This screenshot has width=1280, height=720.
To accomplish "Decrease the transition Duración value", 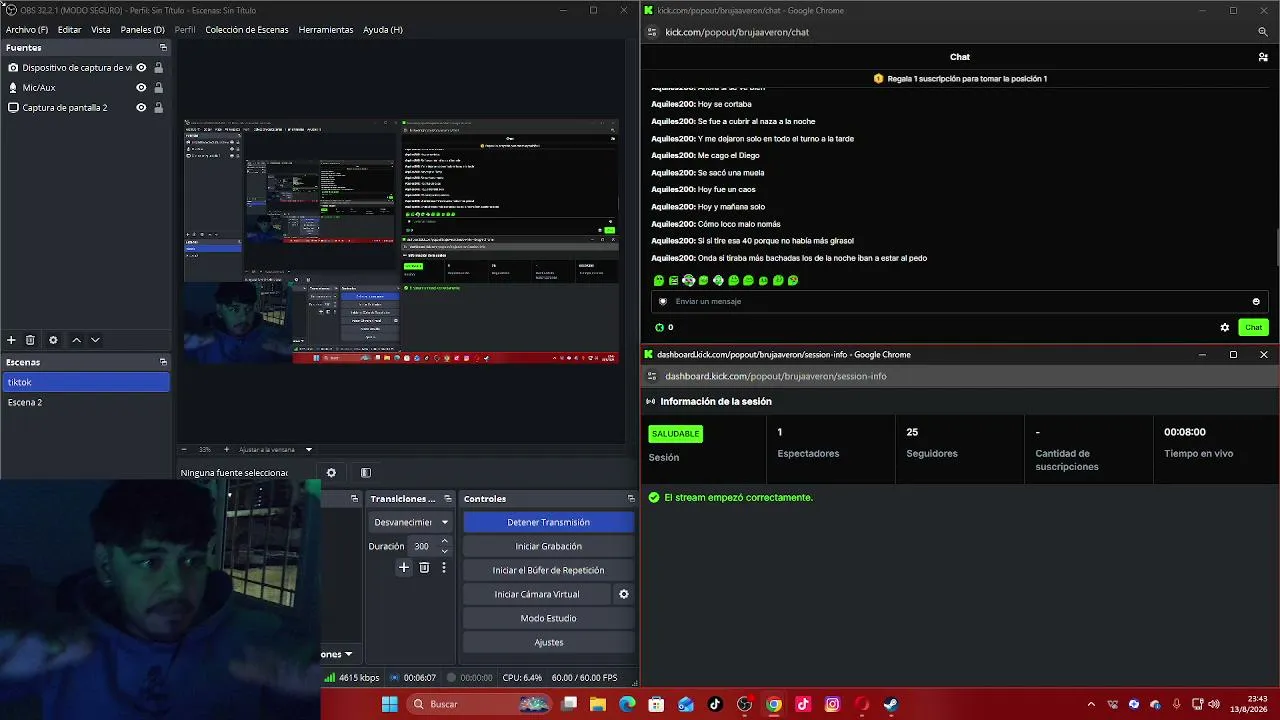I will coord(445,551).
